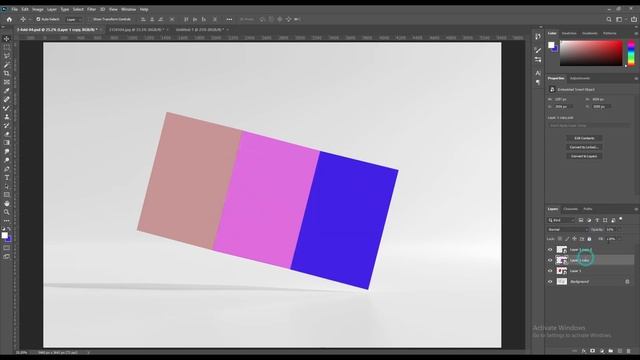
Task: Select the Hand tool
Action: [7, 203]
